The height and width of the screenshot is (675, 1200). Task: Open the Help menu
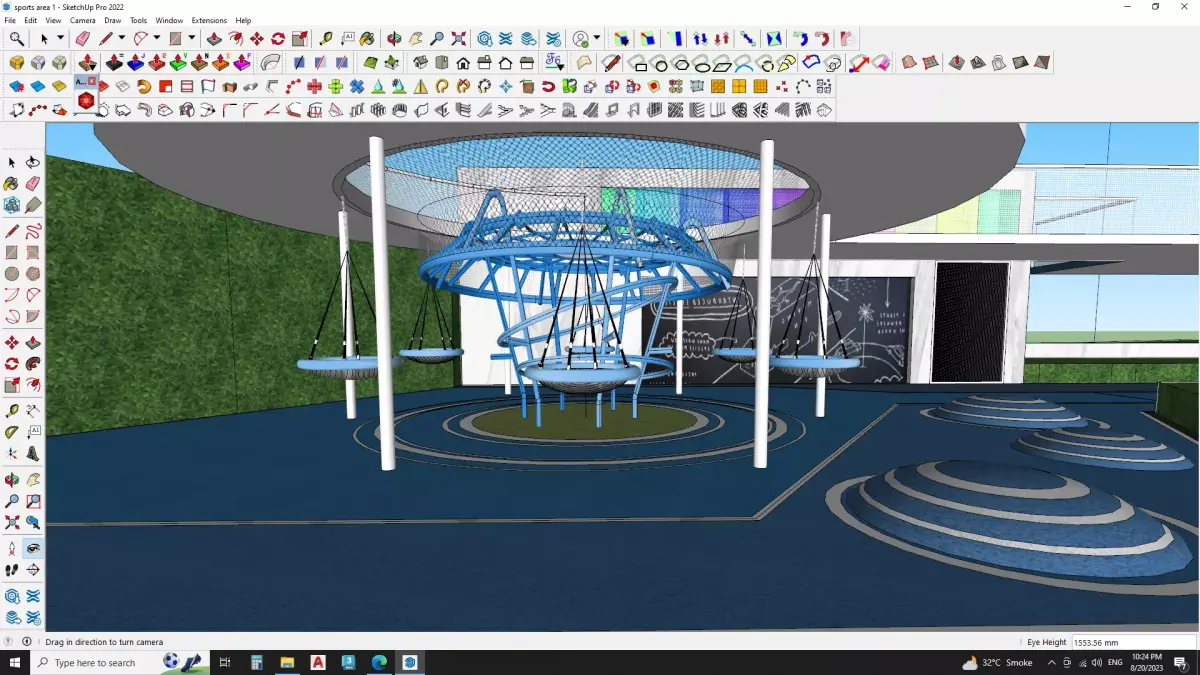[243, 20]
